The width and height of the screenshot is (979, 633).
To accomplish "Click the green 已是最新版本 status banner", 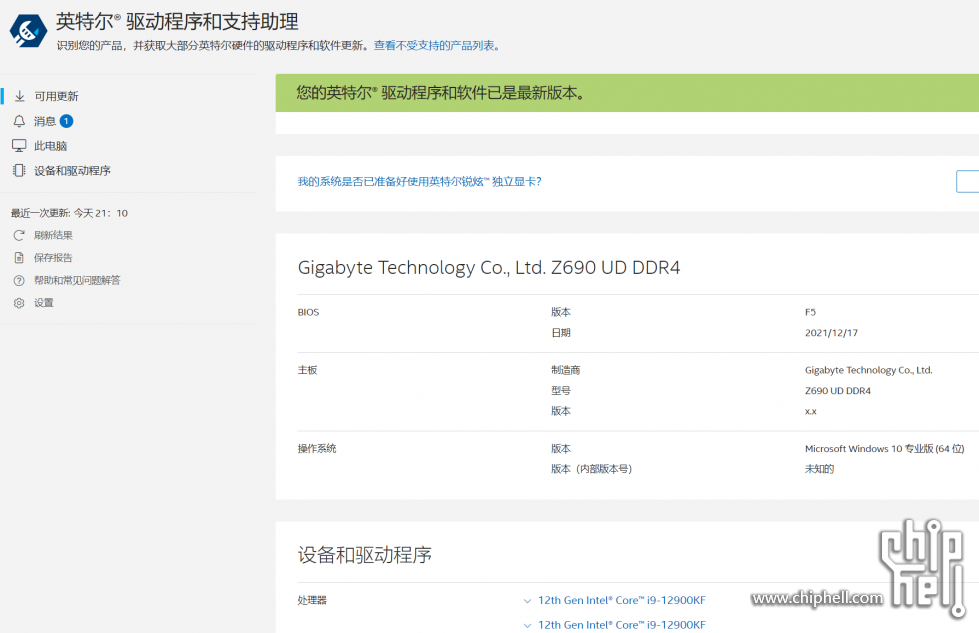I will pos(627,93).
